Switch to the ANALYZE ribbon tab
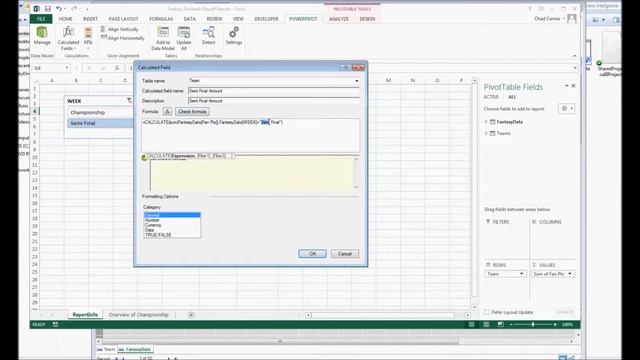The image size is (640, 360). tap(339, 19)
